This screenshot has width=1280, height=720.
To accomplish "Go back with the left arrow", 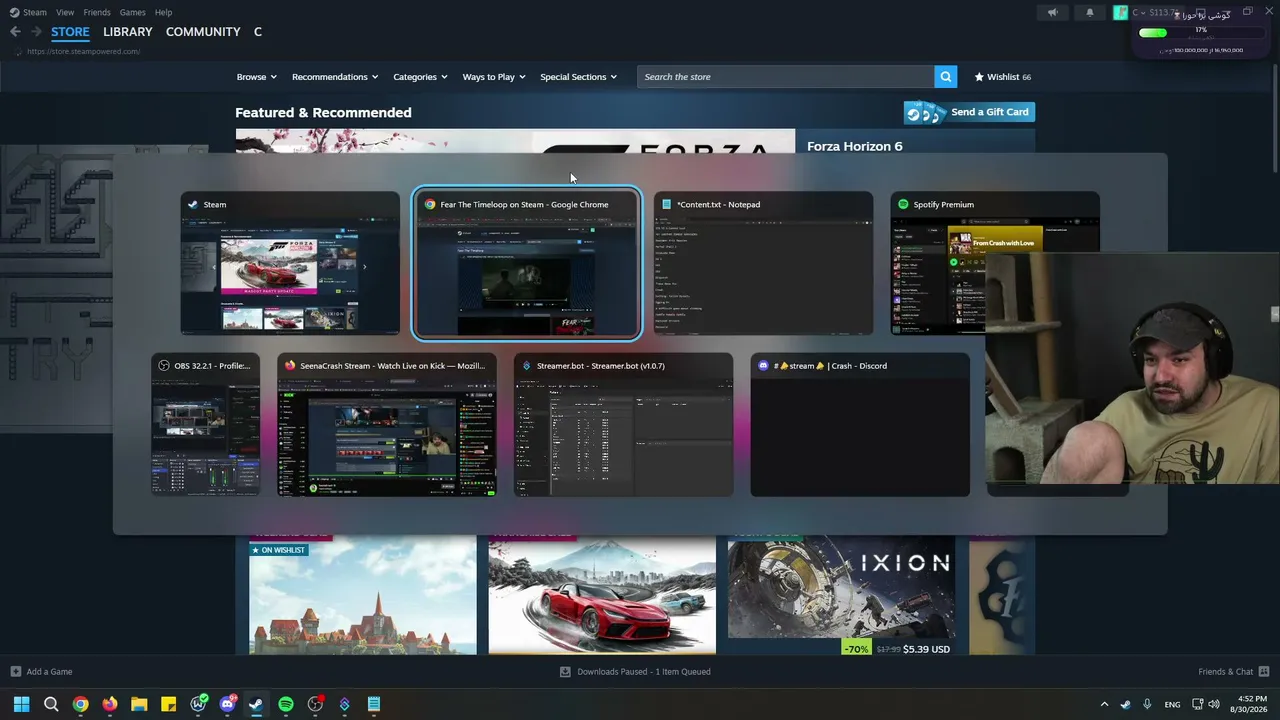I will 15,32.
